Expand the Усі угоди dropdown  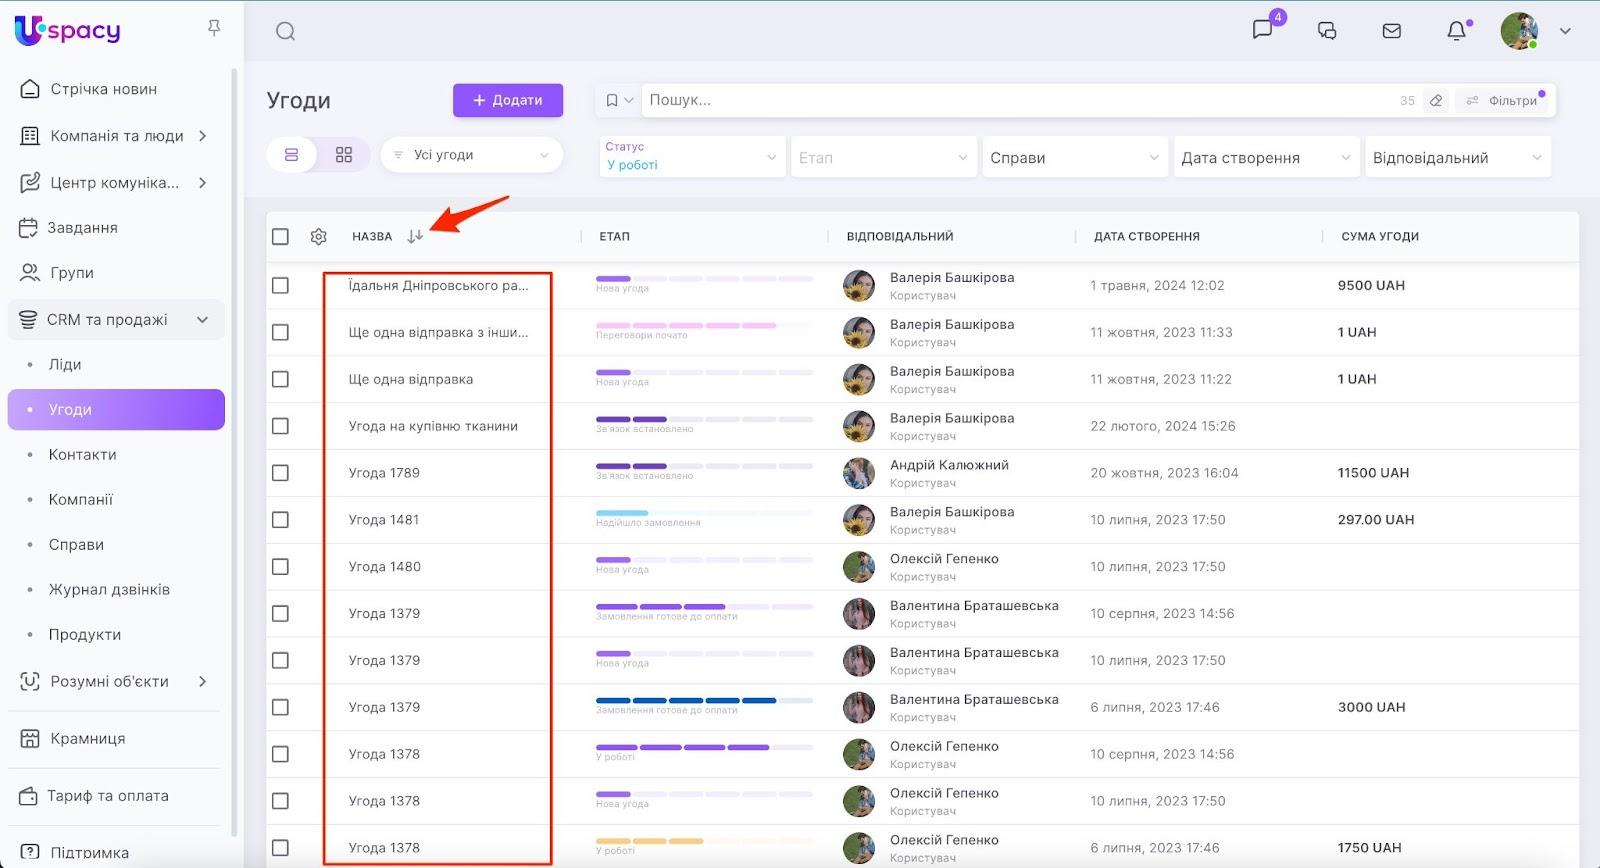471,155
